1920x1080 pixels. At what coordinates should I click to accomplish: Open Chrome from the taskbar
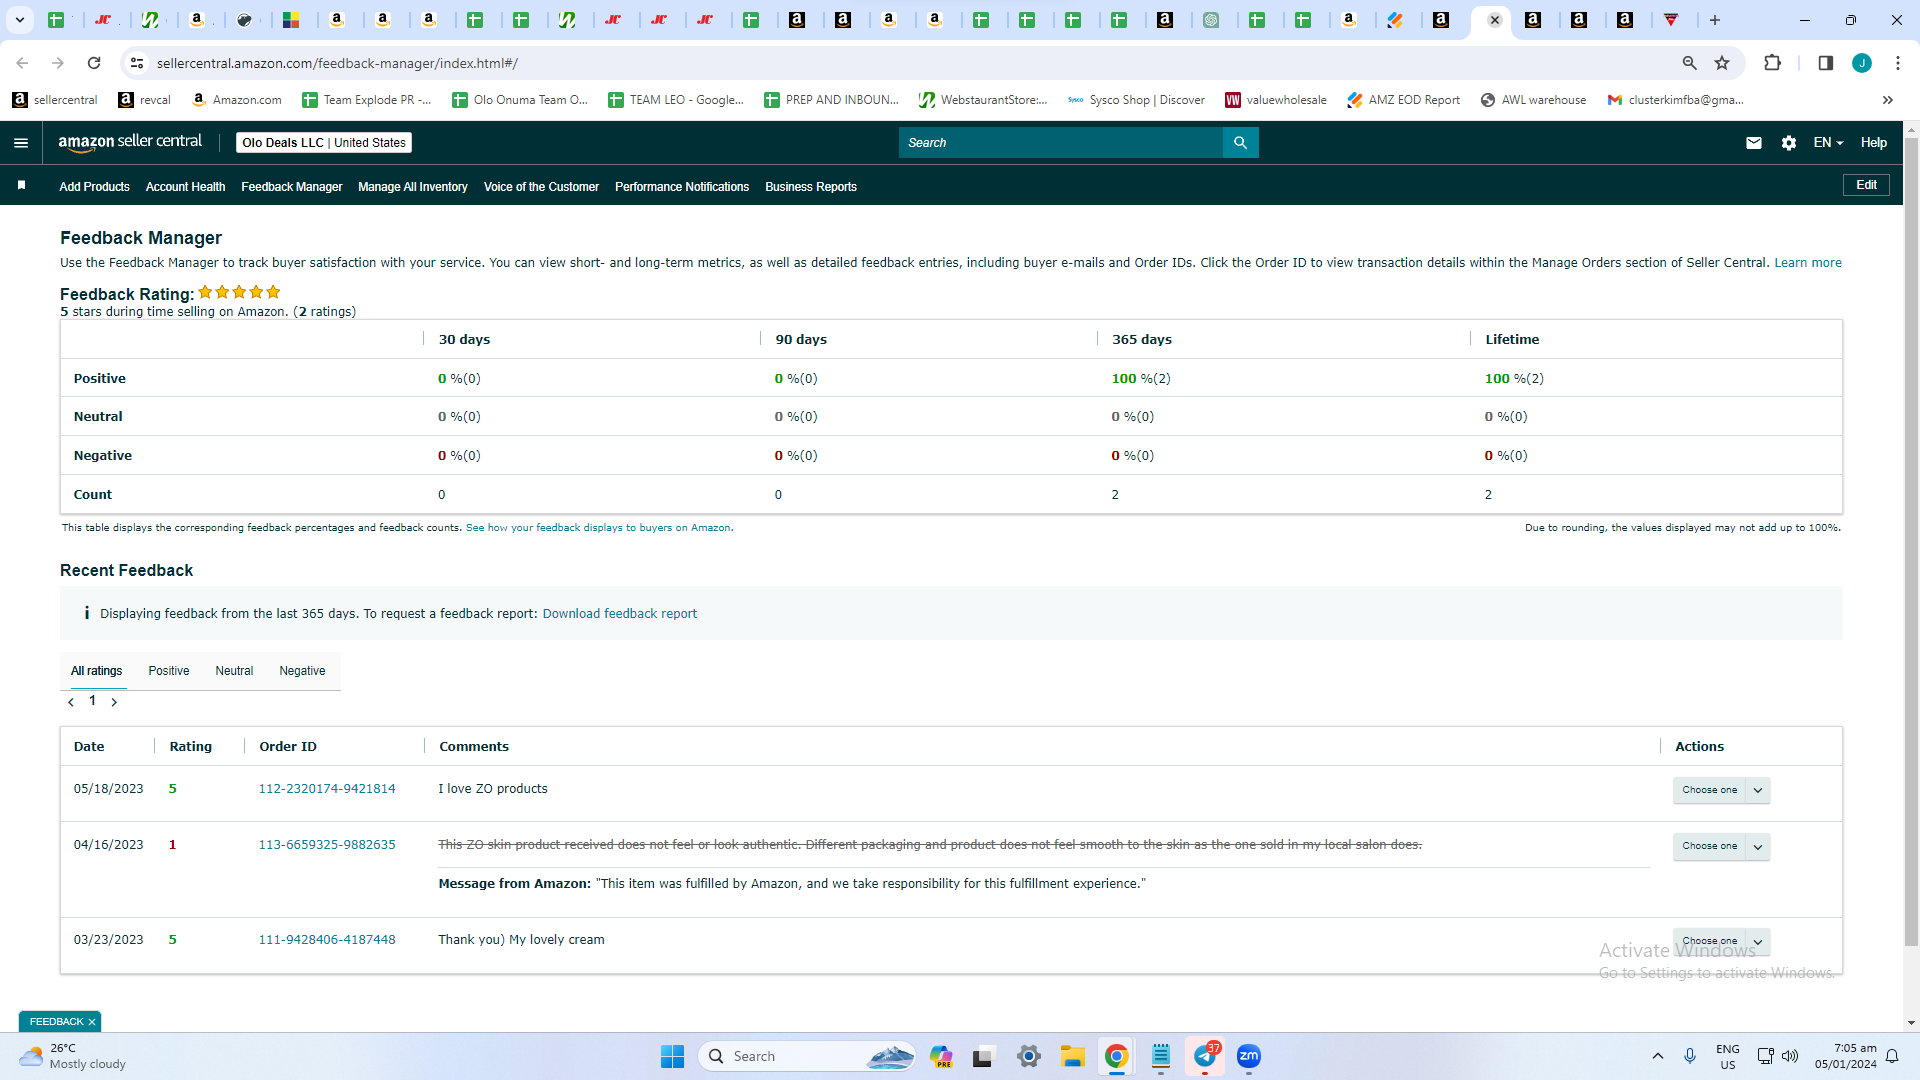point(1116,1056)
